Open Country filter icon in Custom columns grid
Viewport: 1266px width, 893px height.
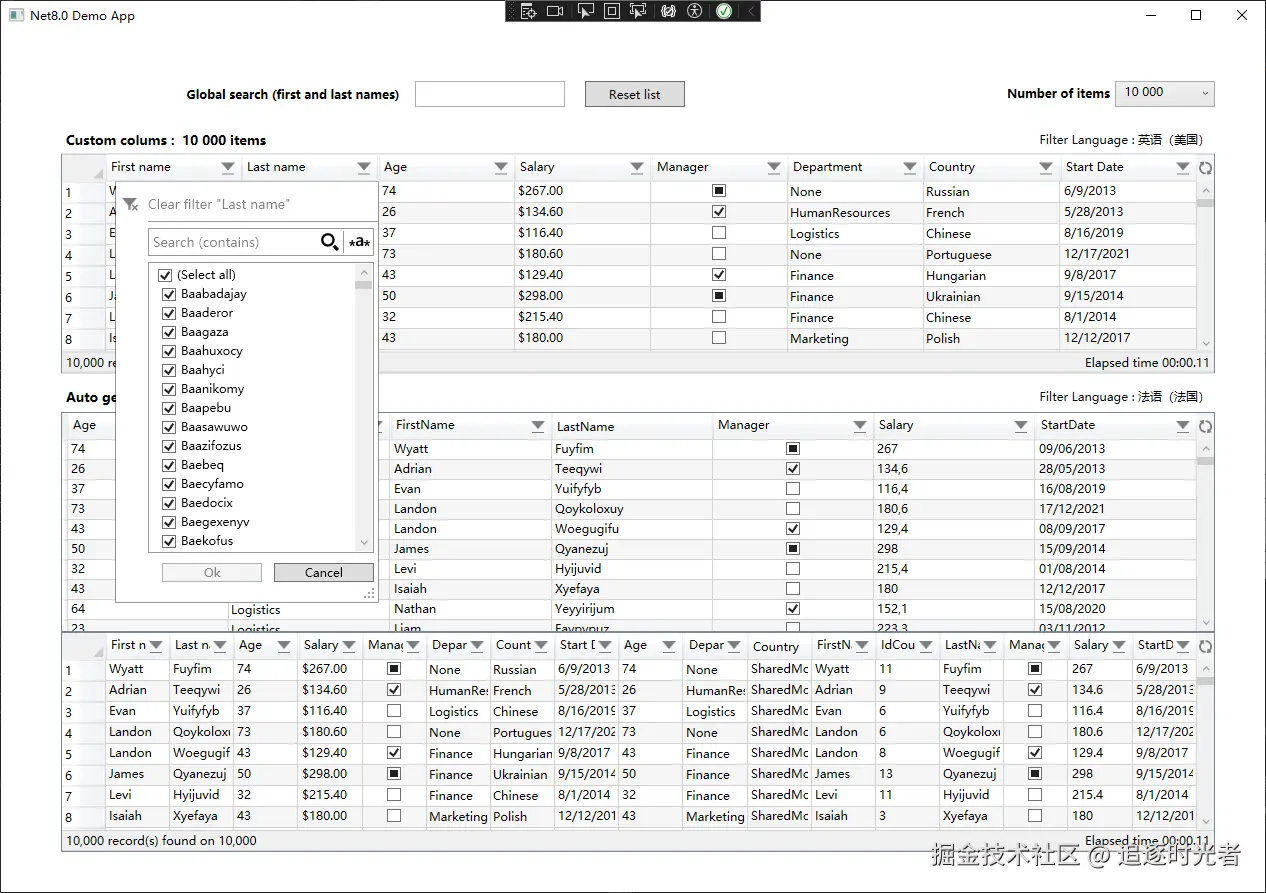click(x=1046, y=168)
